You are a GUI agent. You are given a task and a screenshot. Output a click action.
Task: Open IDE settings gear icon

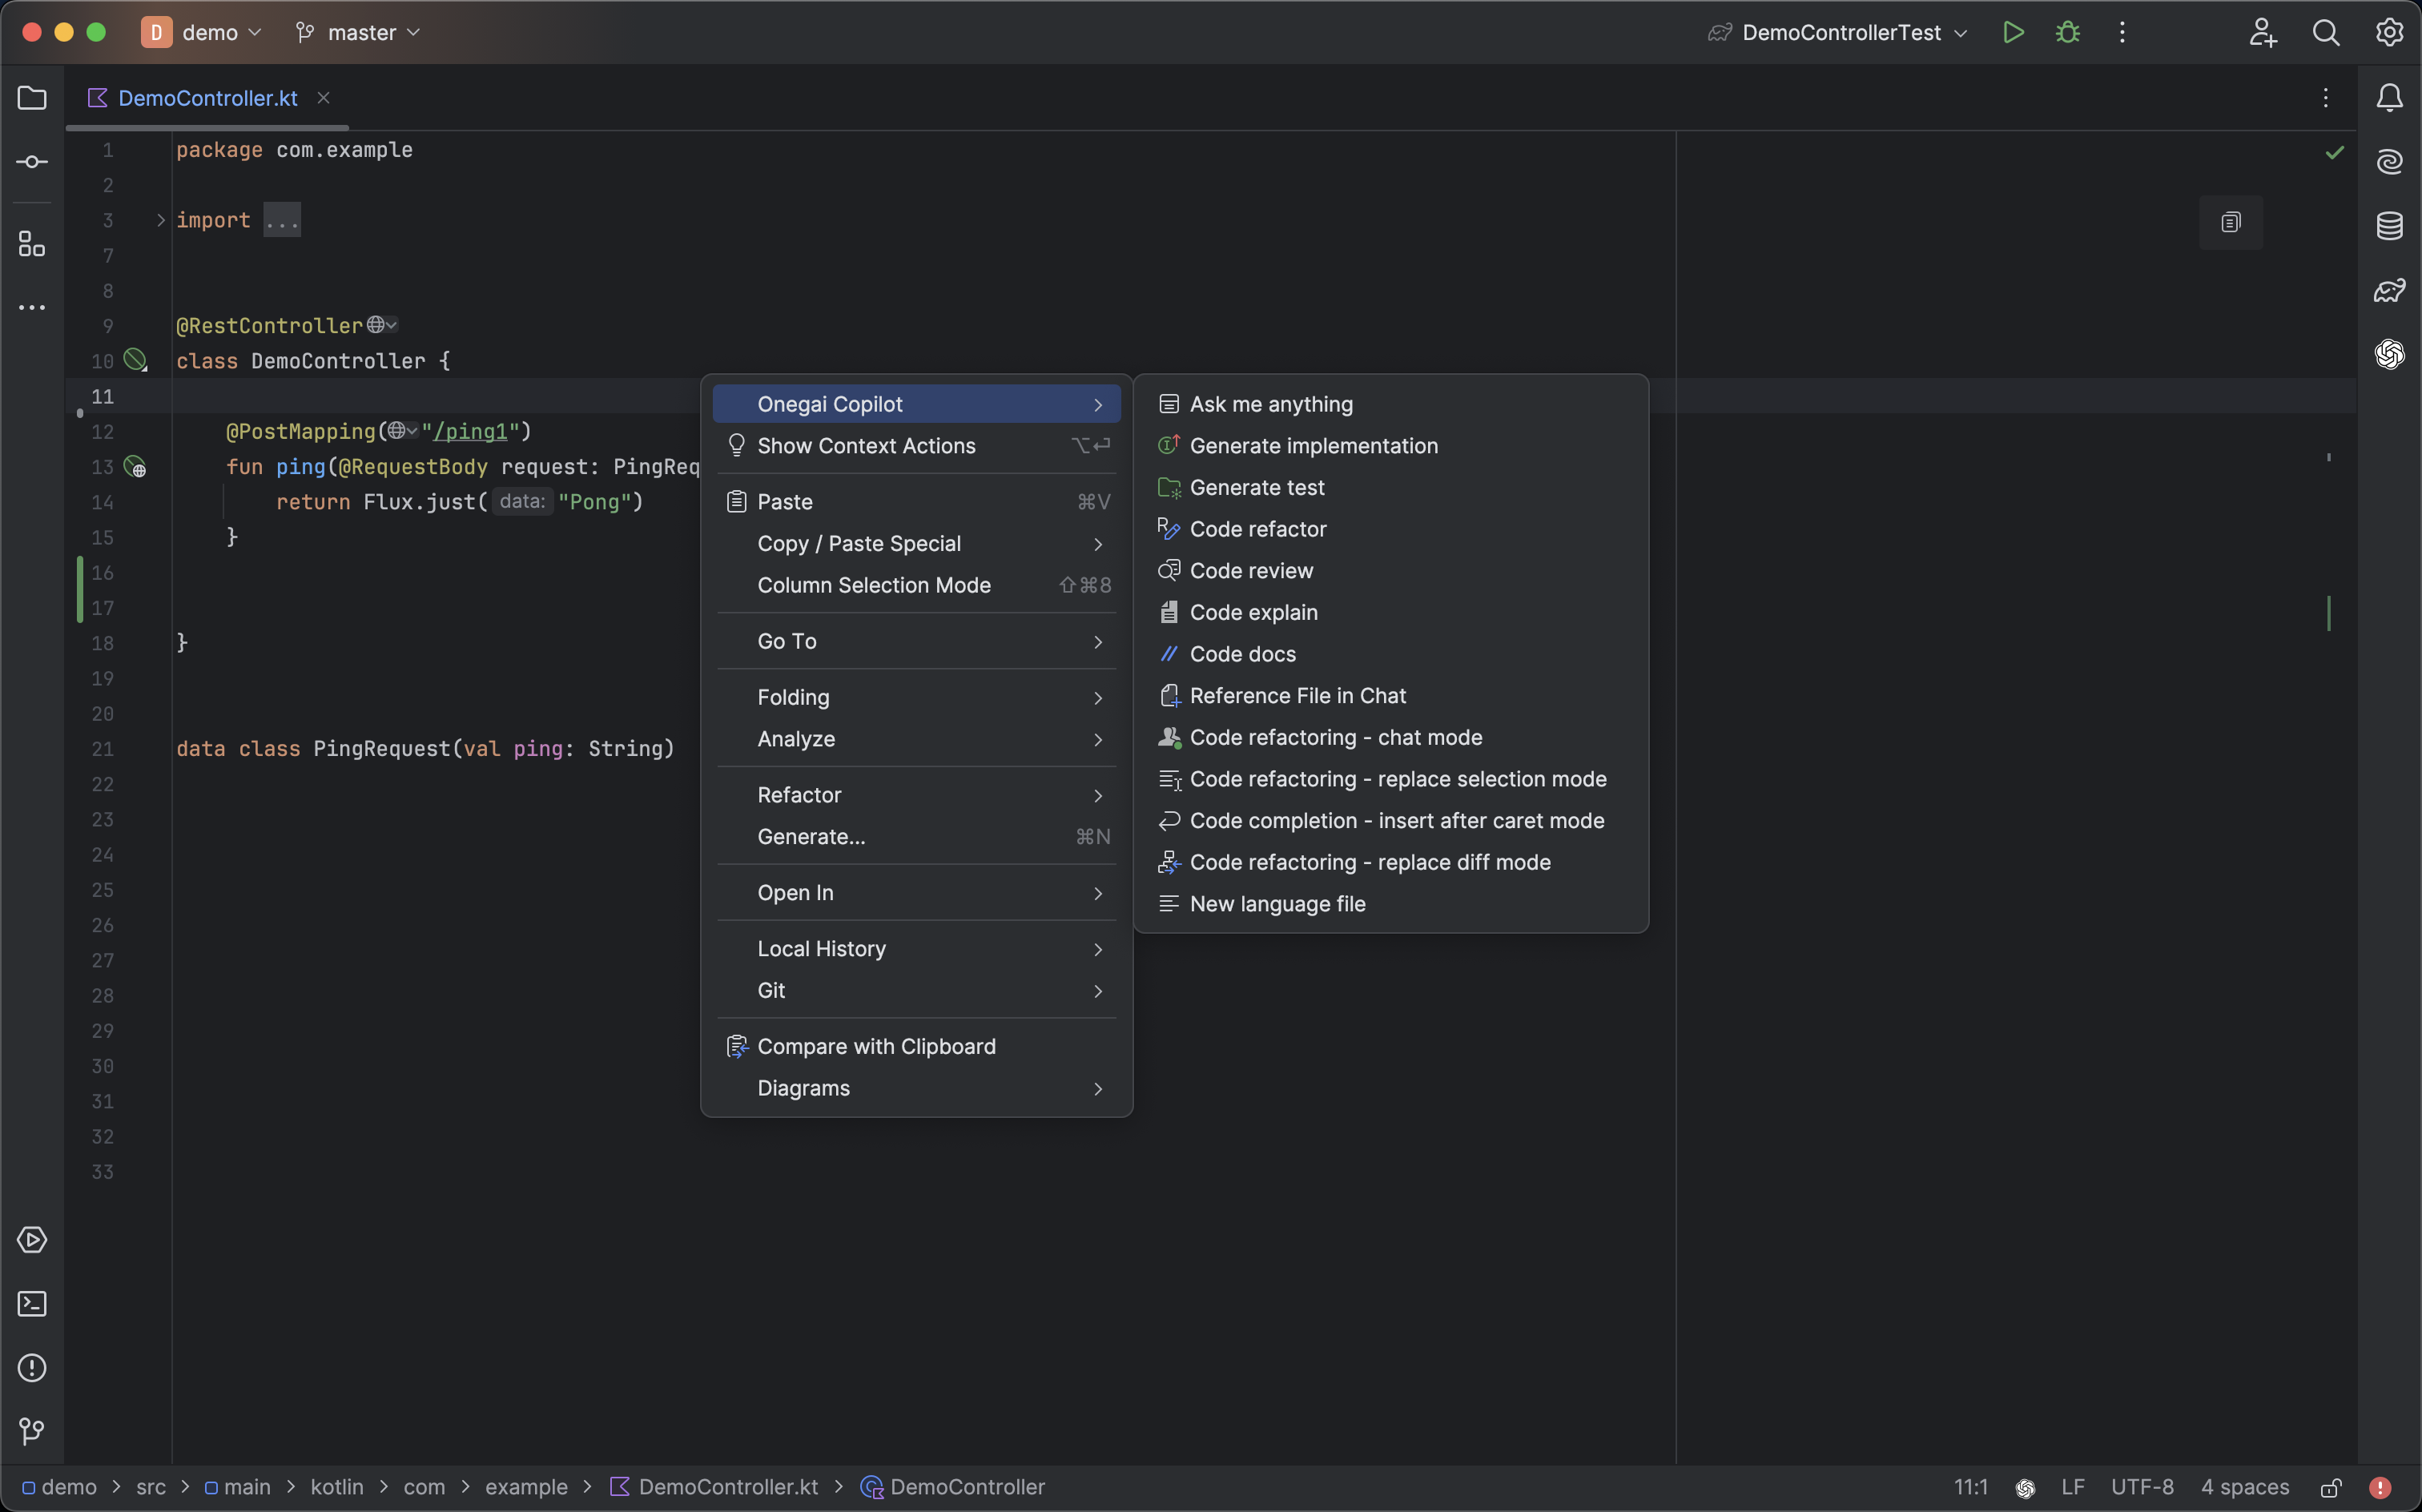point(2390,32)
